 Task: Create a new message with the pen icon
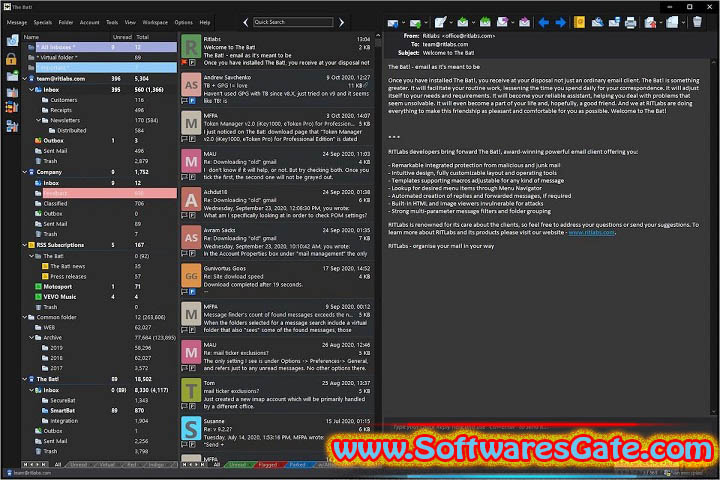[440, 22]
